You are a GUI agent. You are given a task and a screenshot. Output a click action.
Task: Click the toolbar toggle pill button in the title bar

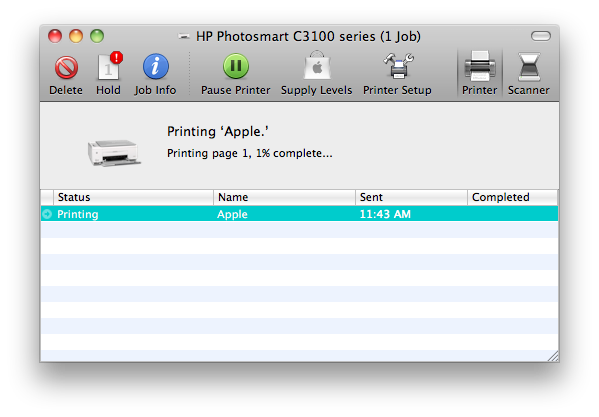point(541,36)
